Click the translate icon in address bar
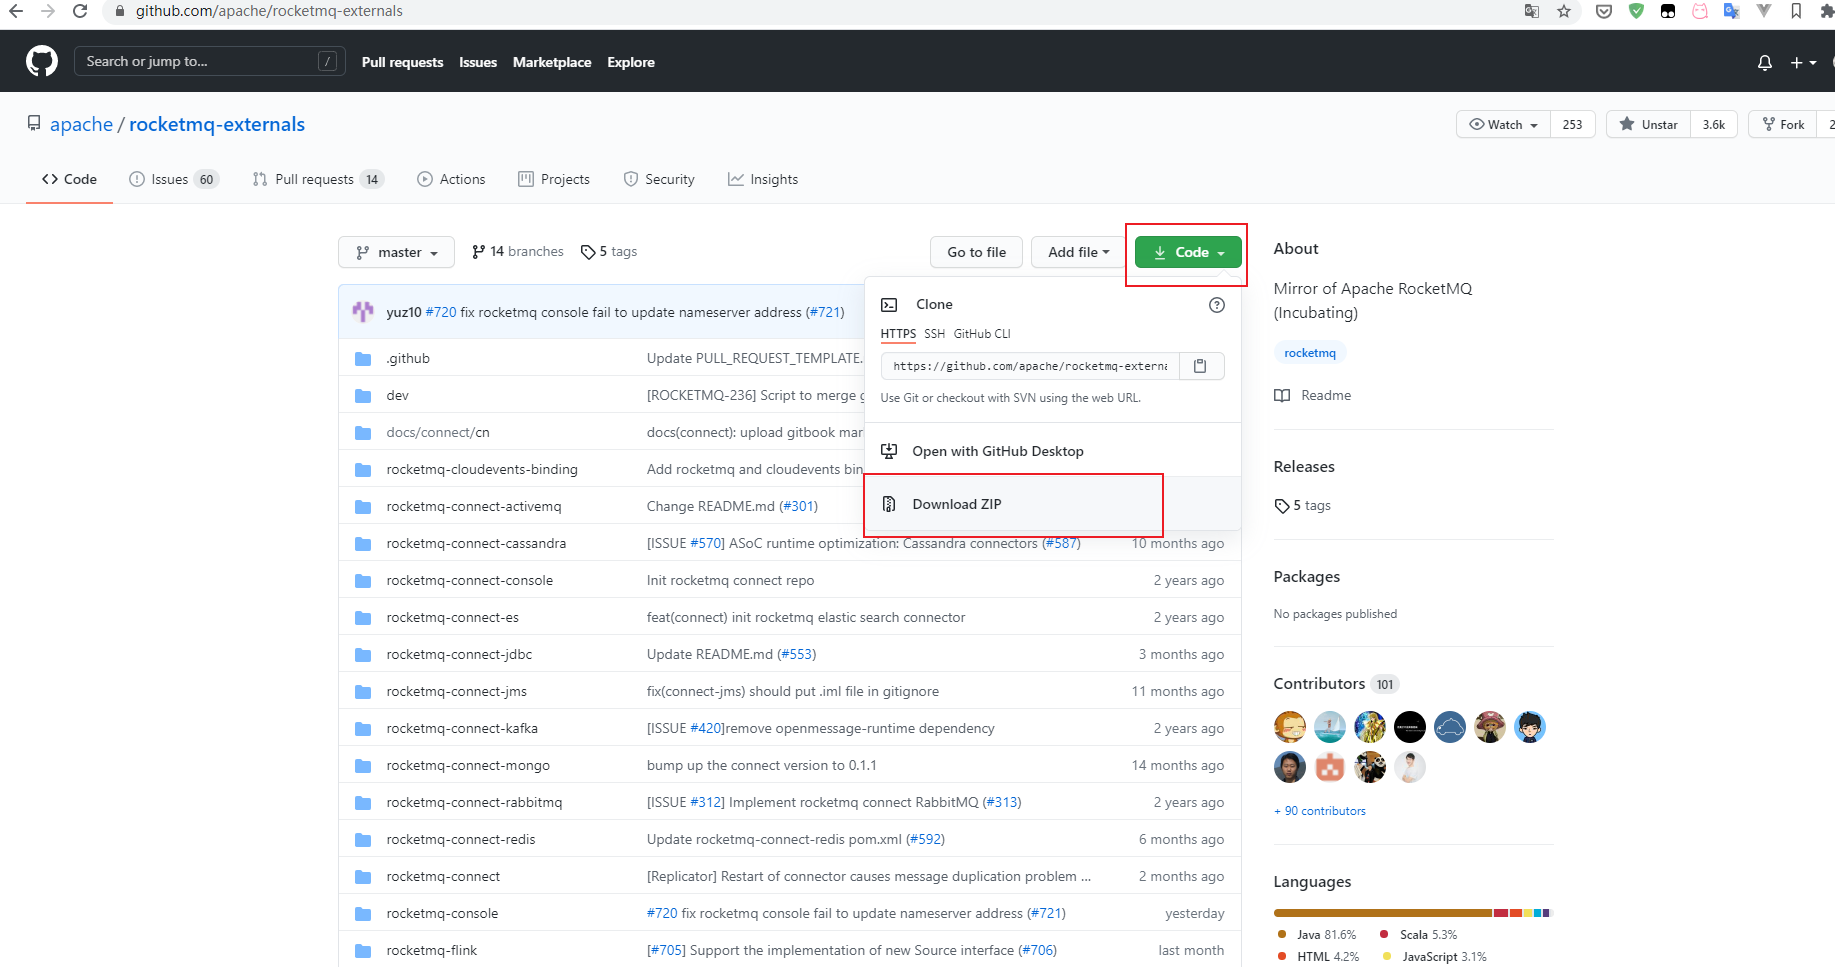This screenshot has height=967, width=1835. (x=1531, y=11)
